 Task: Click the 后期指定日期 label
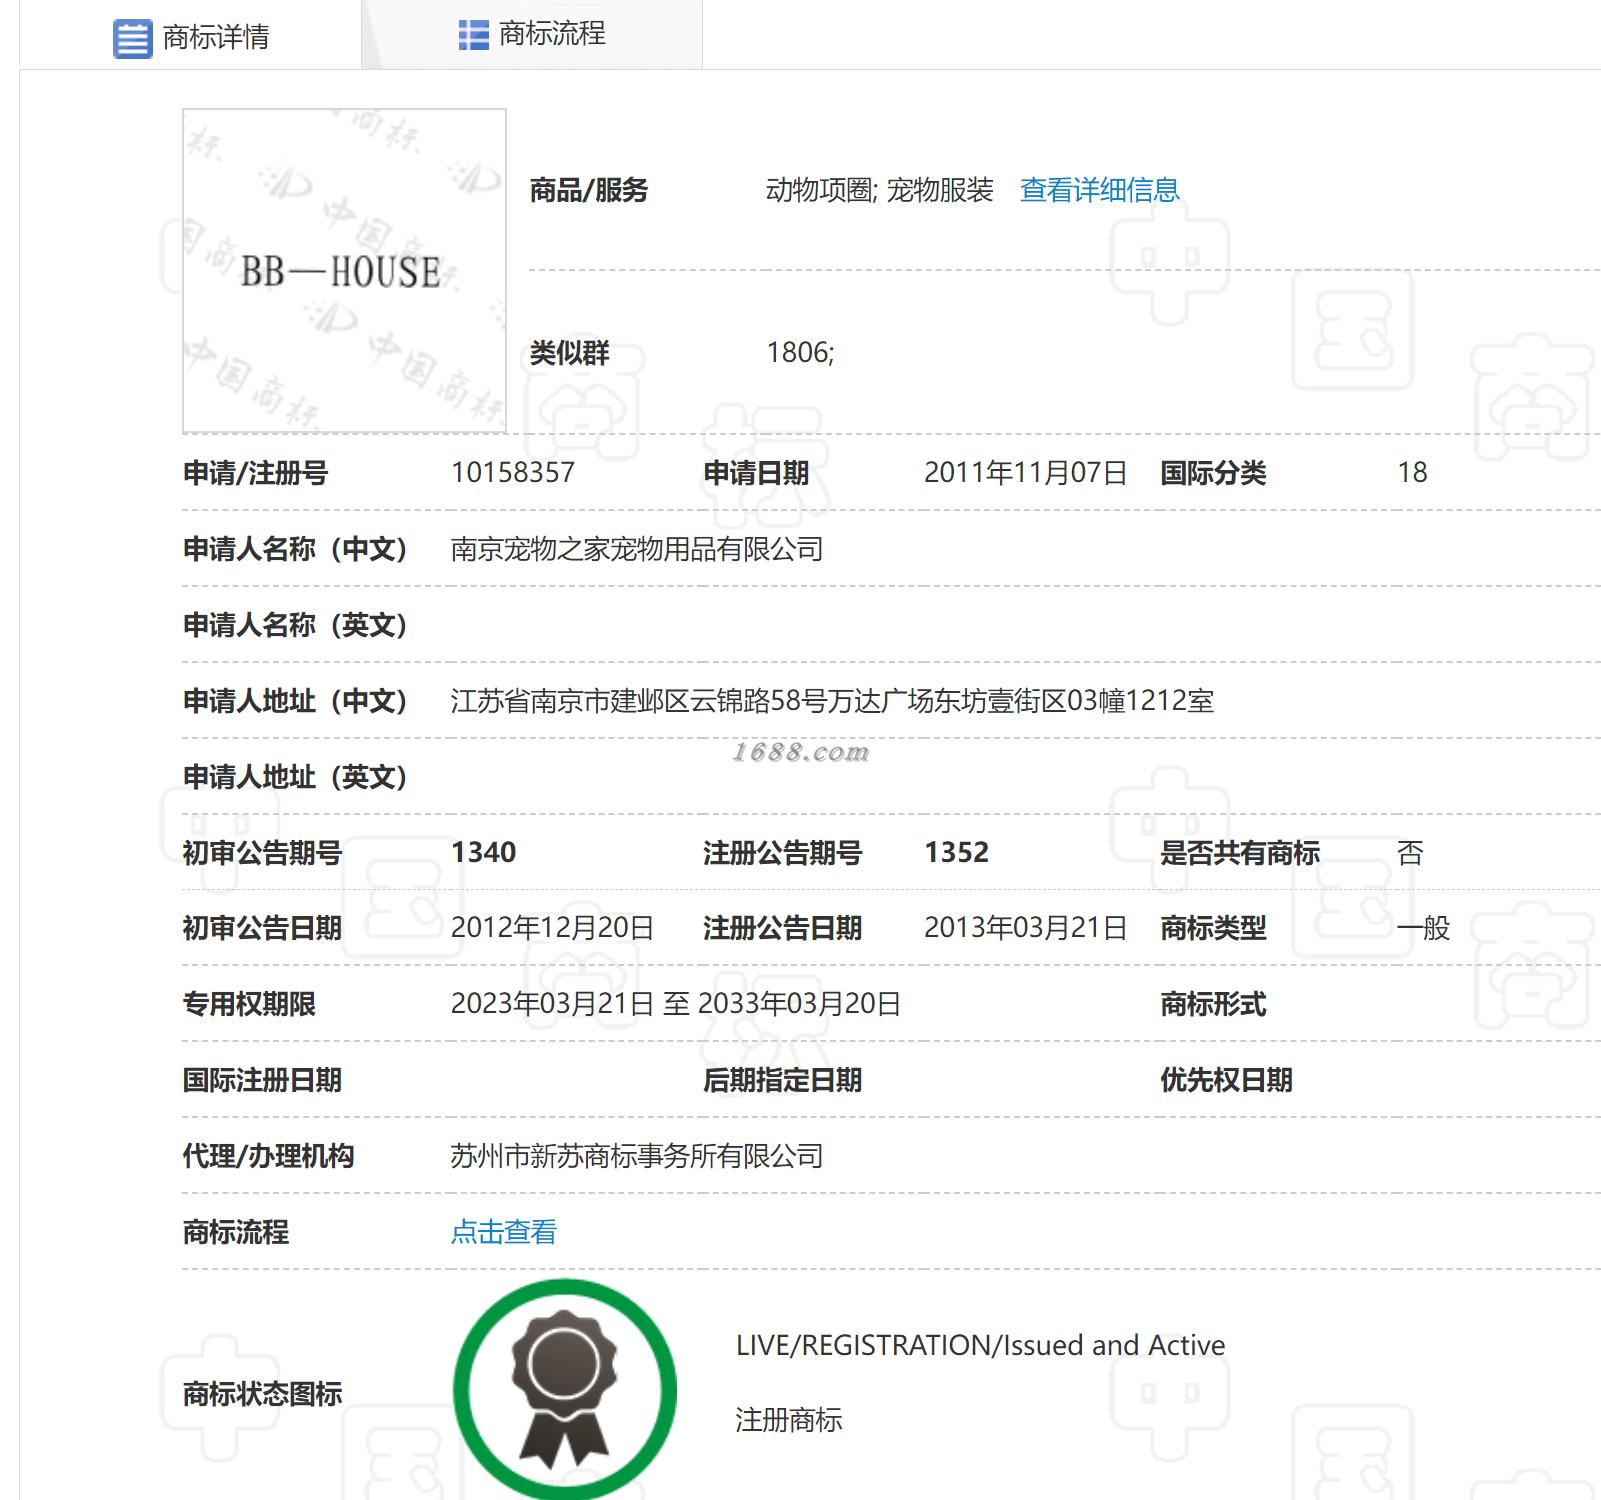coord(783,1080)
